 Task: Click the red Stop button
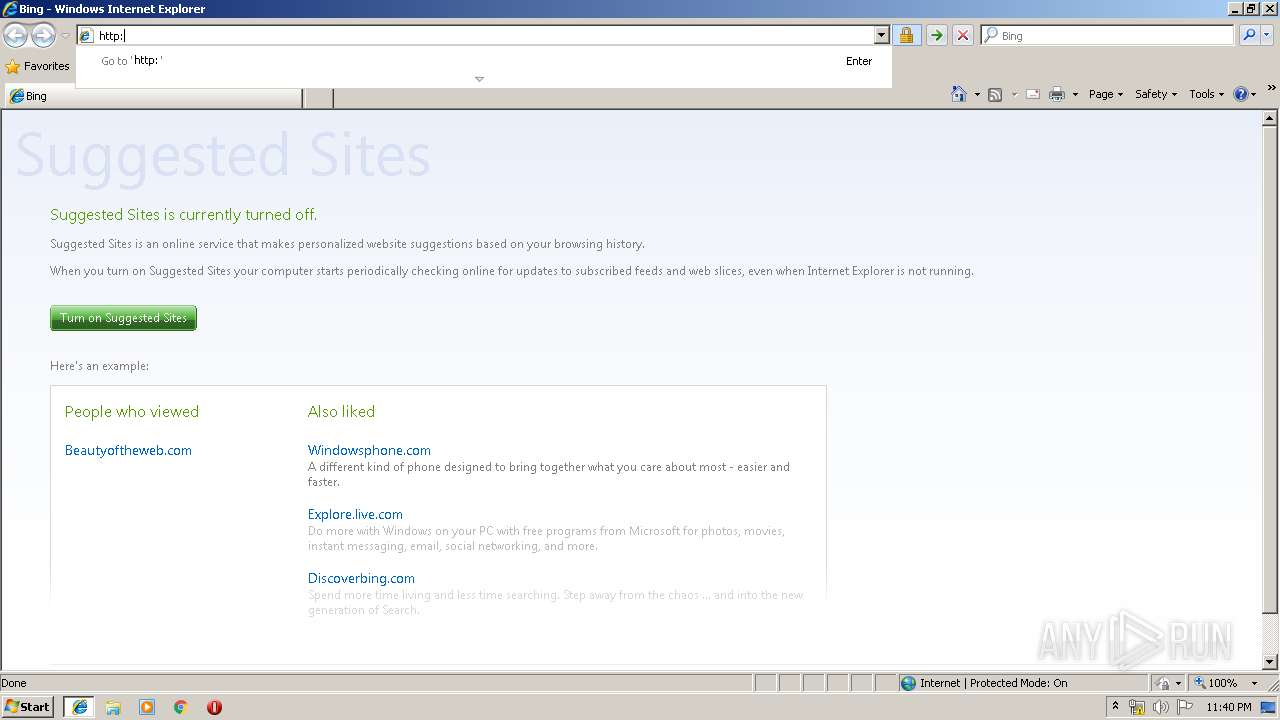point(962,36)
